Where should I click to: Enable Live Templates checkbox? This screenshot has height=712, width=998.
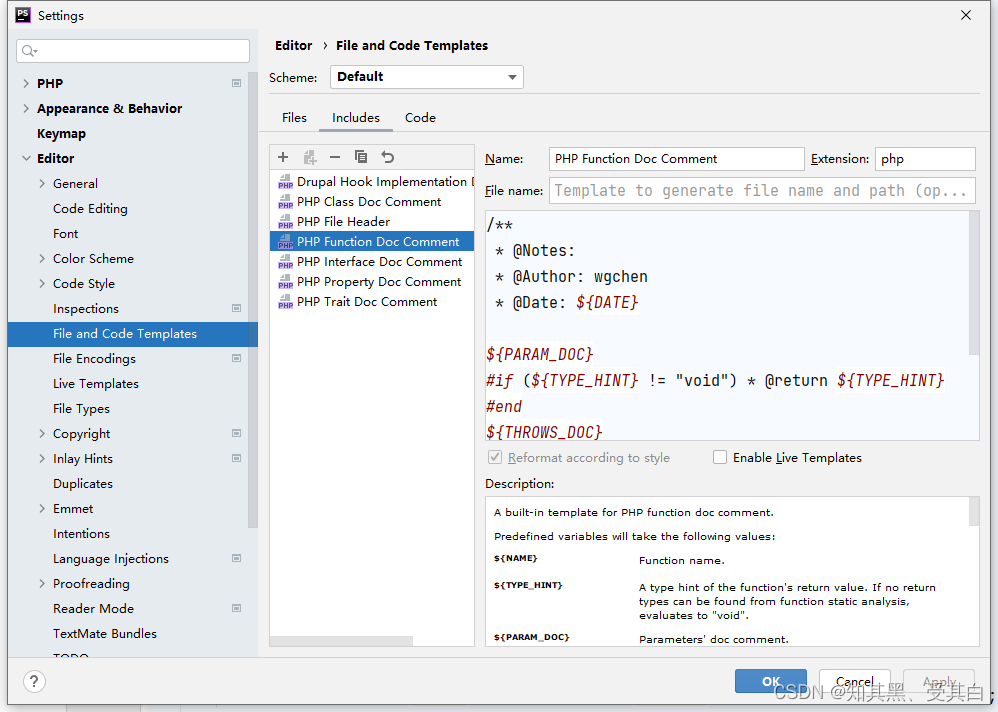pyautogui.click(x=720, y=457)
